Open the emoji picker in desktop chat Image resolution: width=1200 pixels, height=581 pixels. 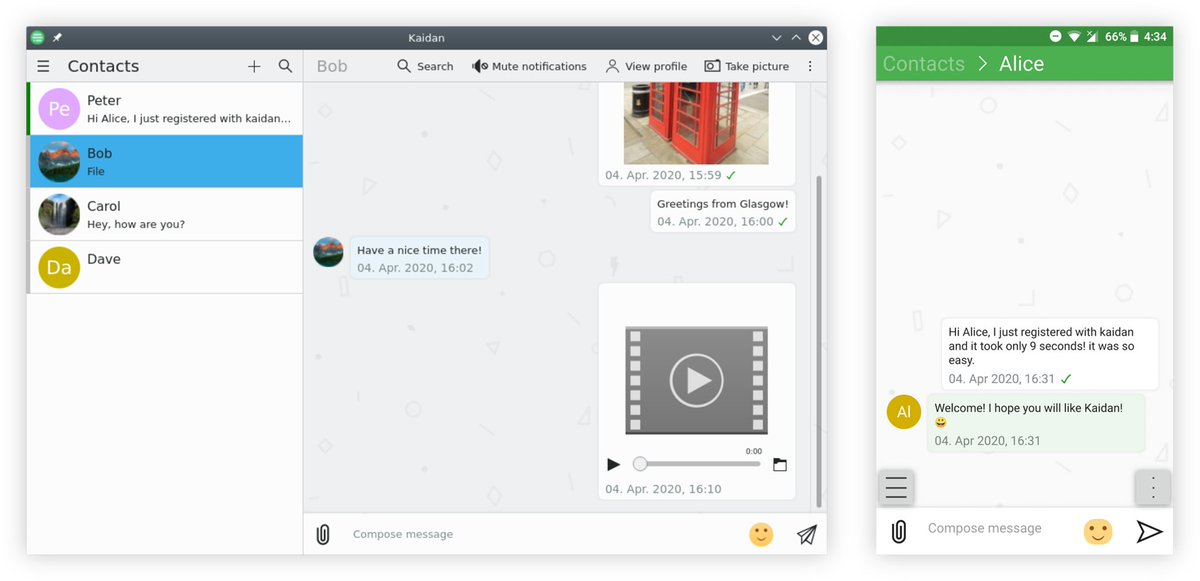click(x=761, y=534)
